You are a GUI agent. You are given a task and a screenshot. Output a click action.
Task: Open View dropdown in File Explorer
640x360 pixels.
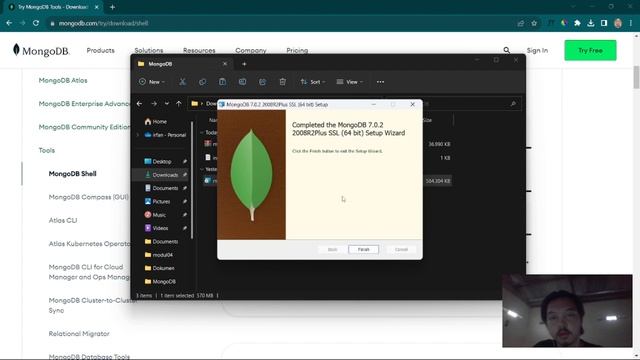click(349, 82)
